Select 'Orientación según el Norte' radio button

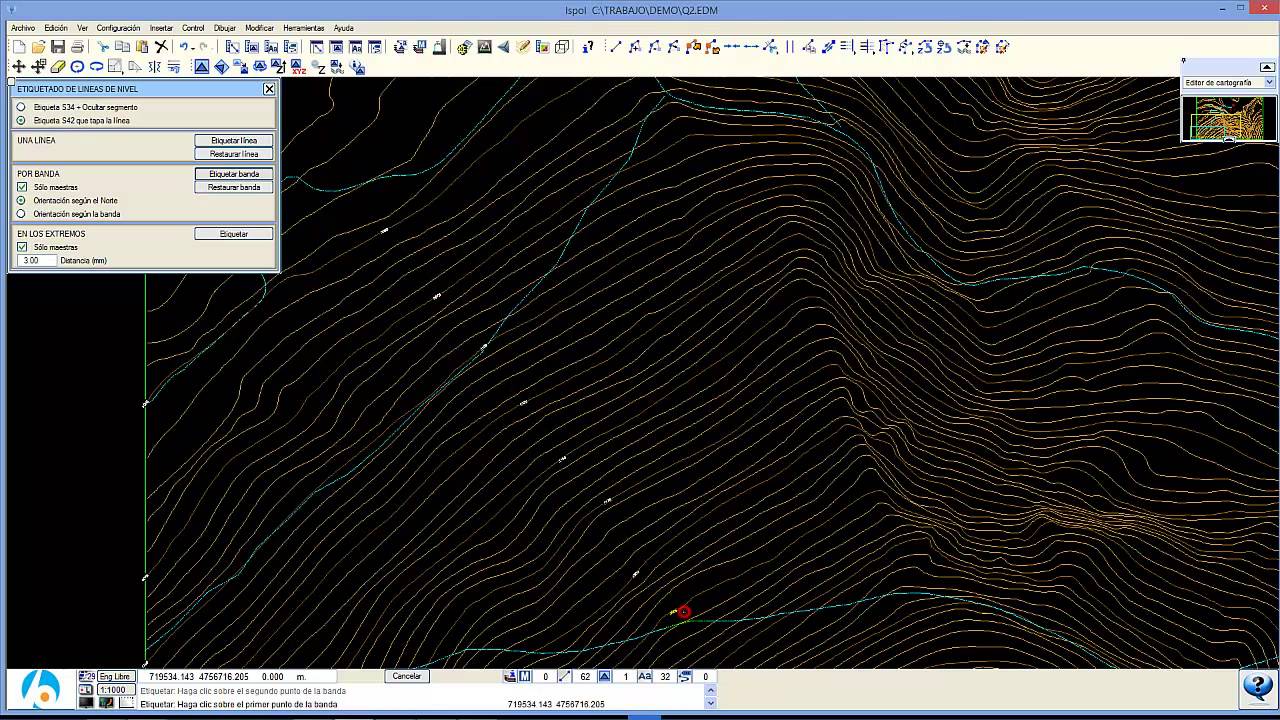pyautogui.click(x=21, y=200)
